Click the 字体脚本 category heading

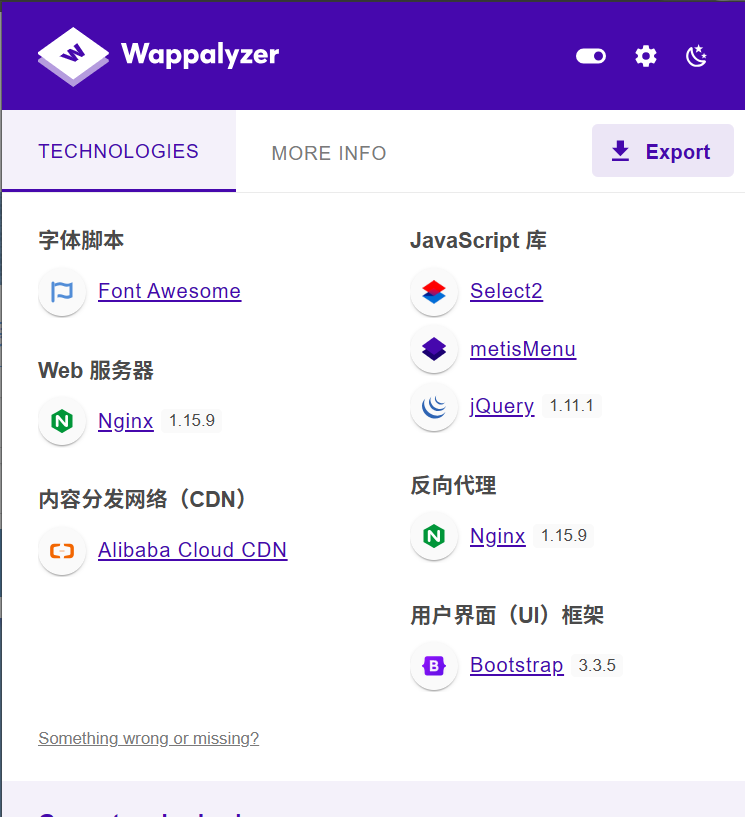pos(81,241)
